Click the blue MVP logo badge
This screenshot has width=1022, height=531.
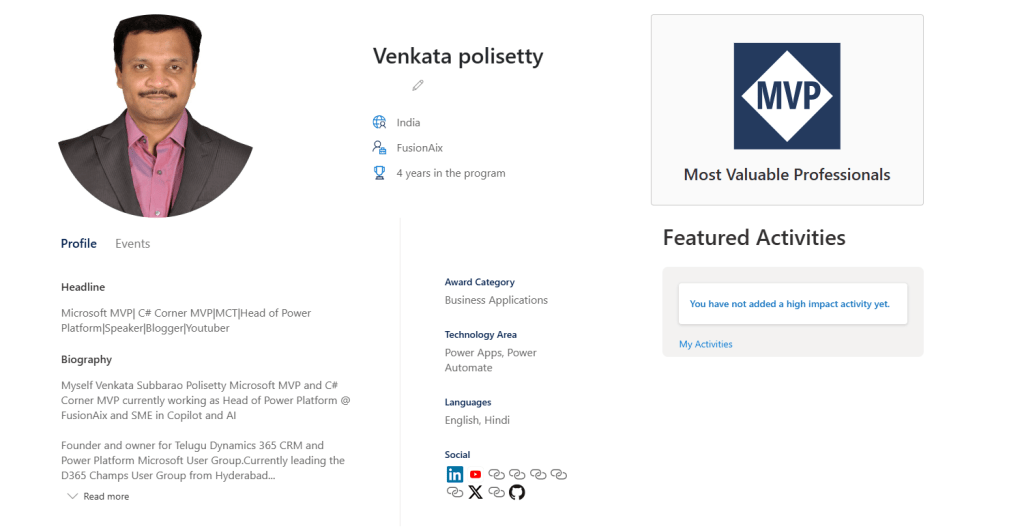787,96
